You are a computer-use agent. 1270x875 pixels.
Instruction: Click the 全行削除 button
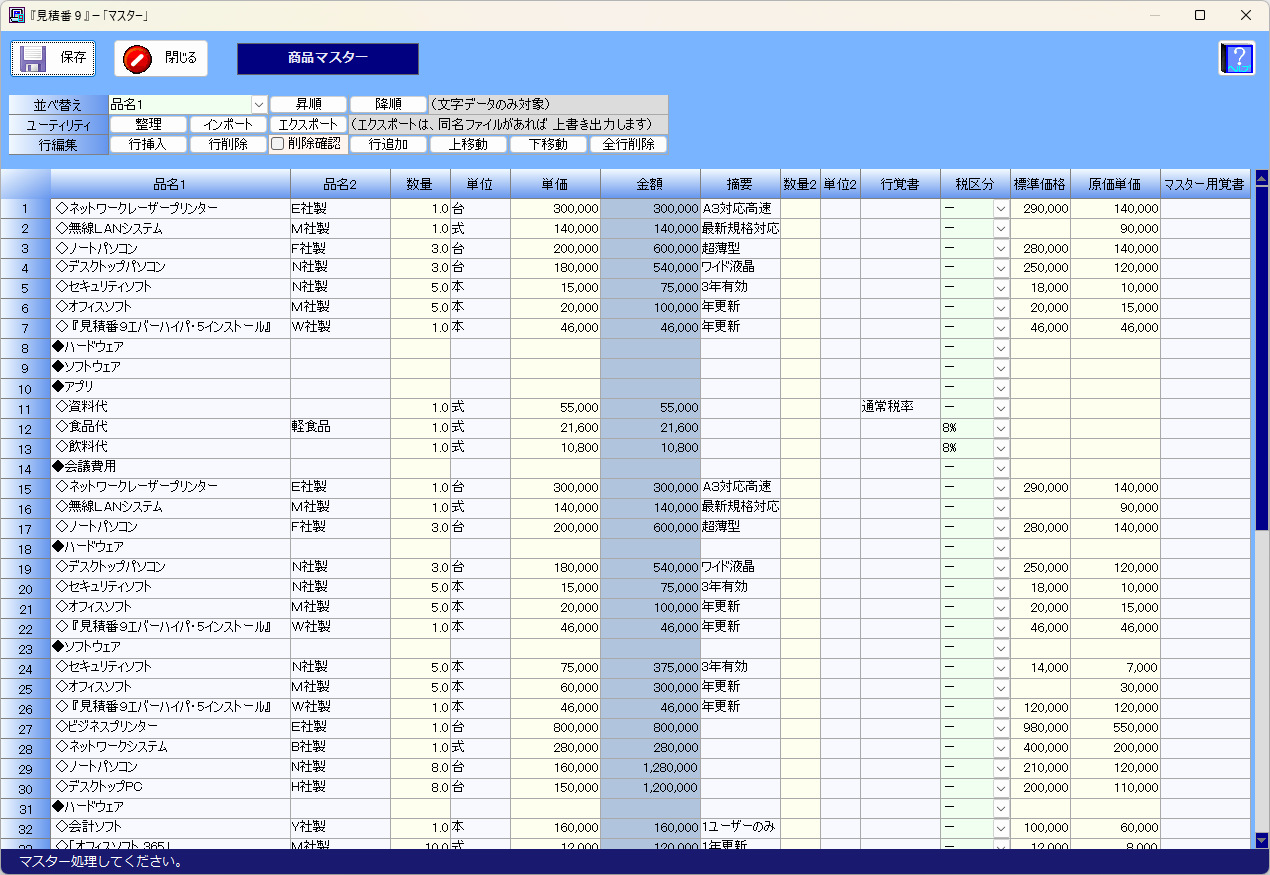point(628,144)
